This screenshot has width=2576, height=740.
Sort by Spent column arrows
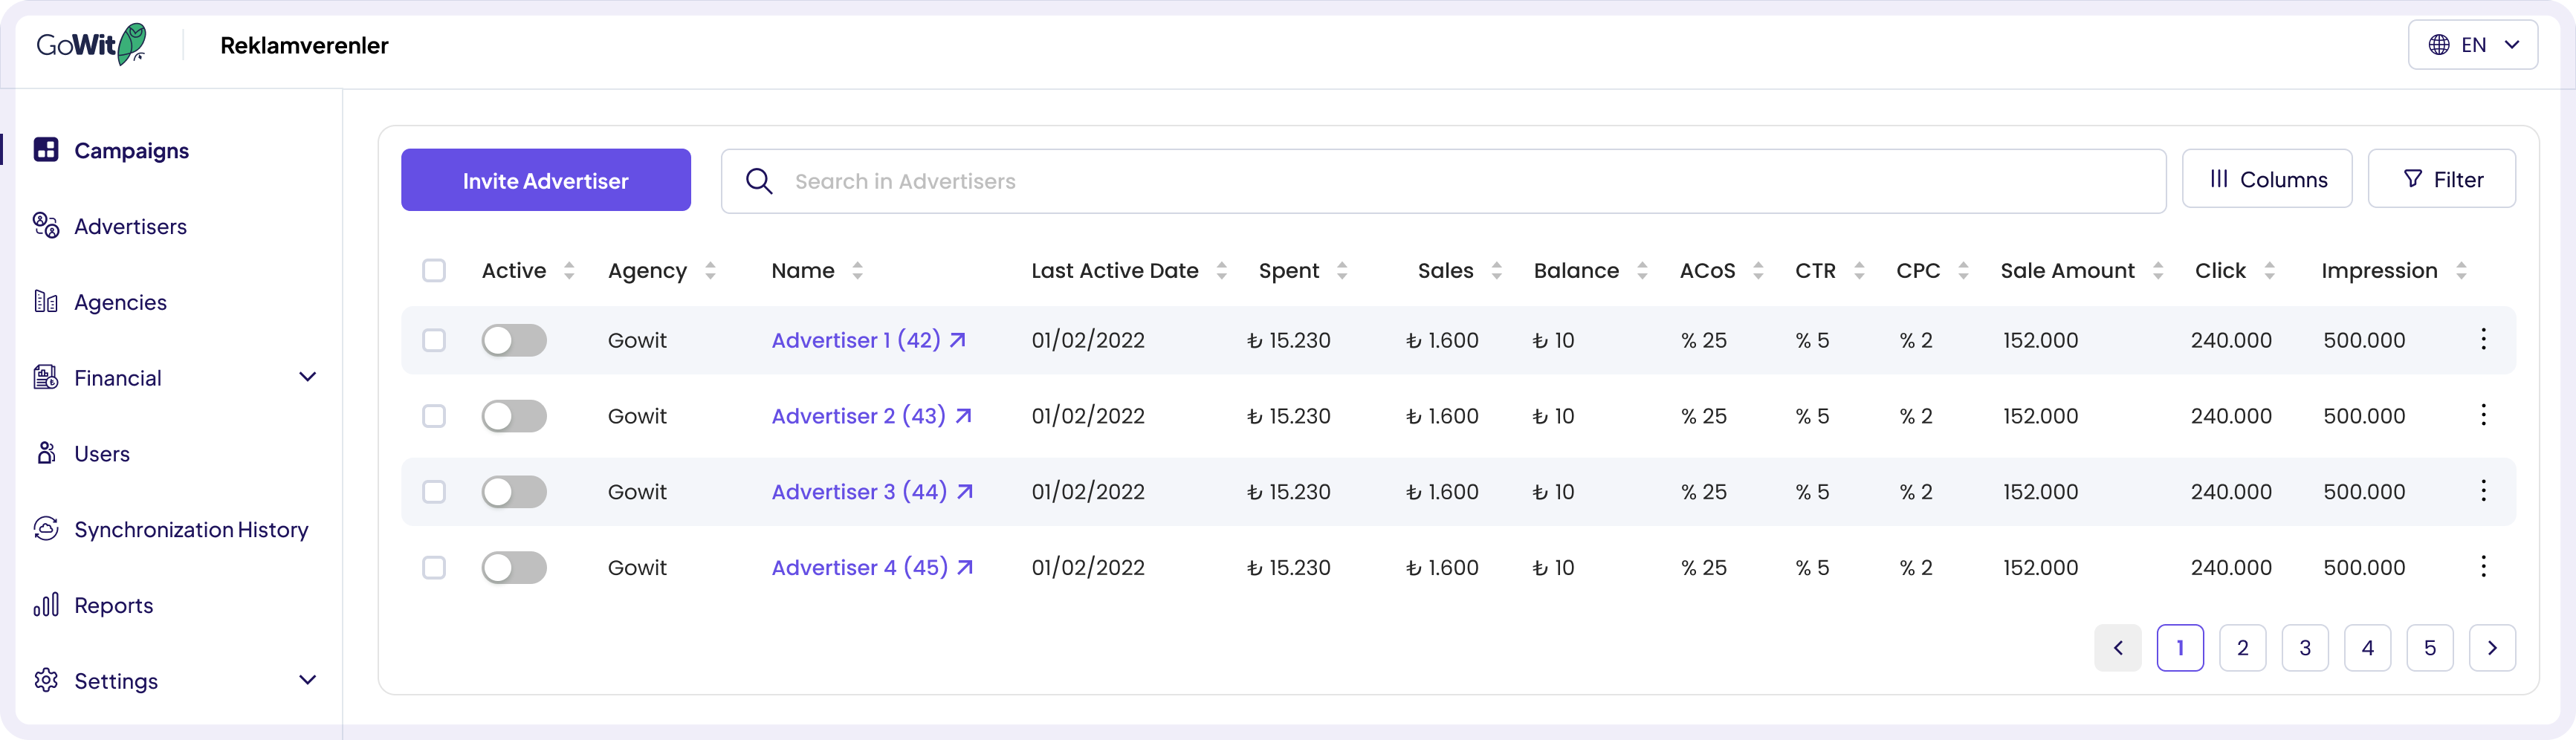pyautogui.click(x=1342, y=271)
